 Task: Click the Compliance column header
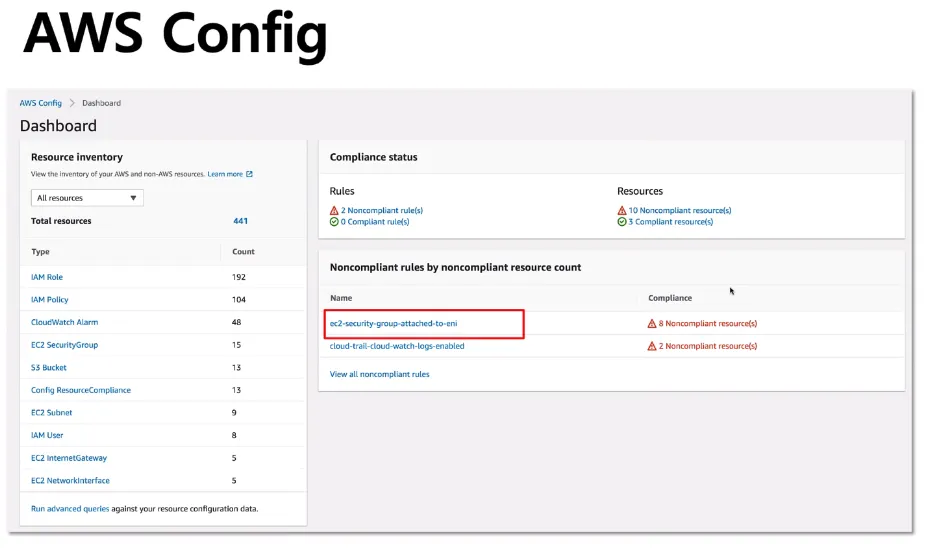tap(670, 298)
